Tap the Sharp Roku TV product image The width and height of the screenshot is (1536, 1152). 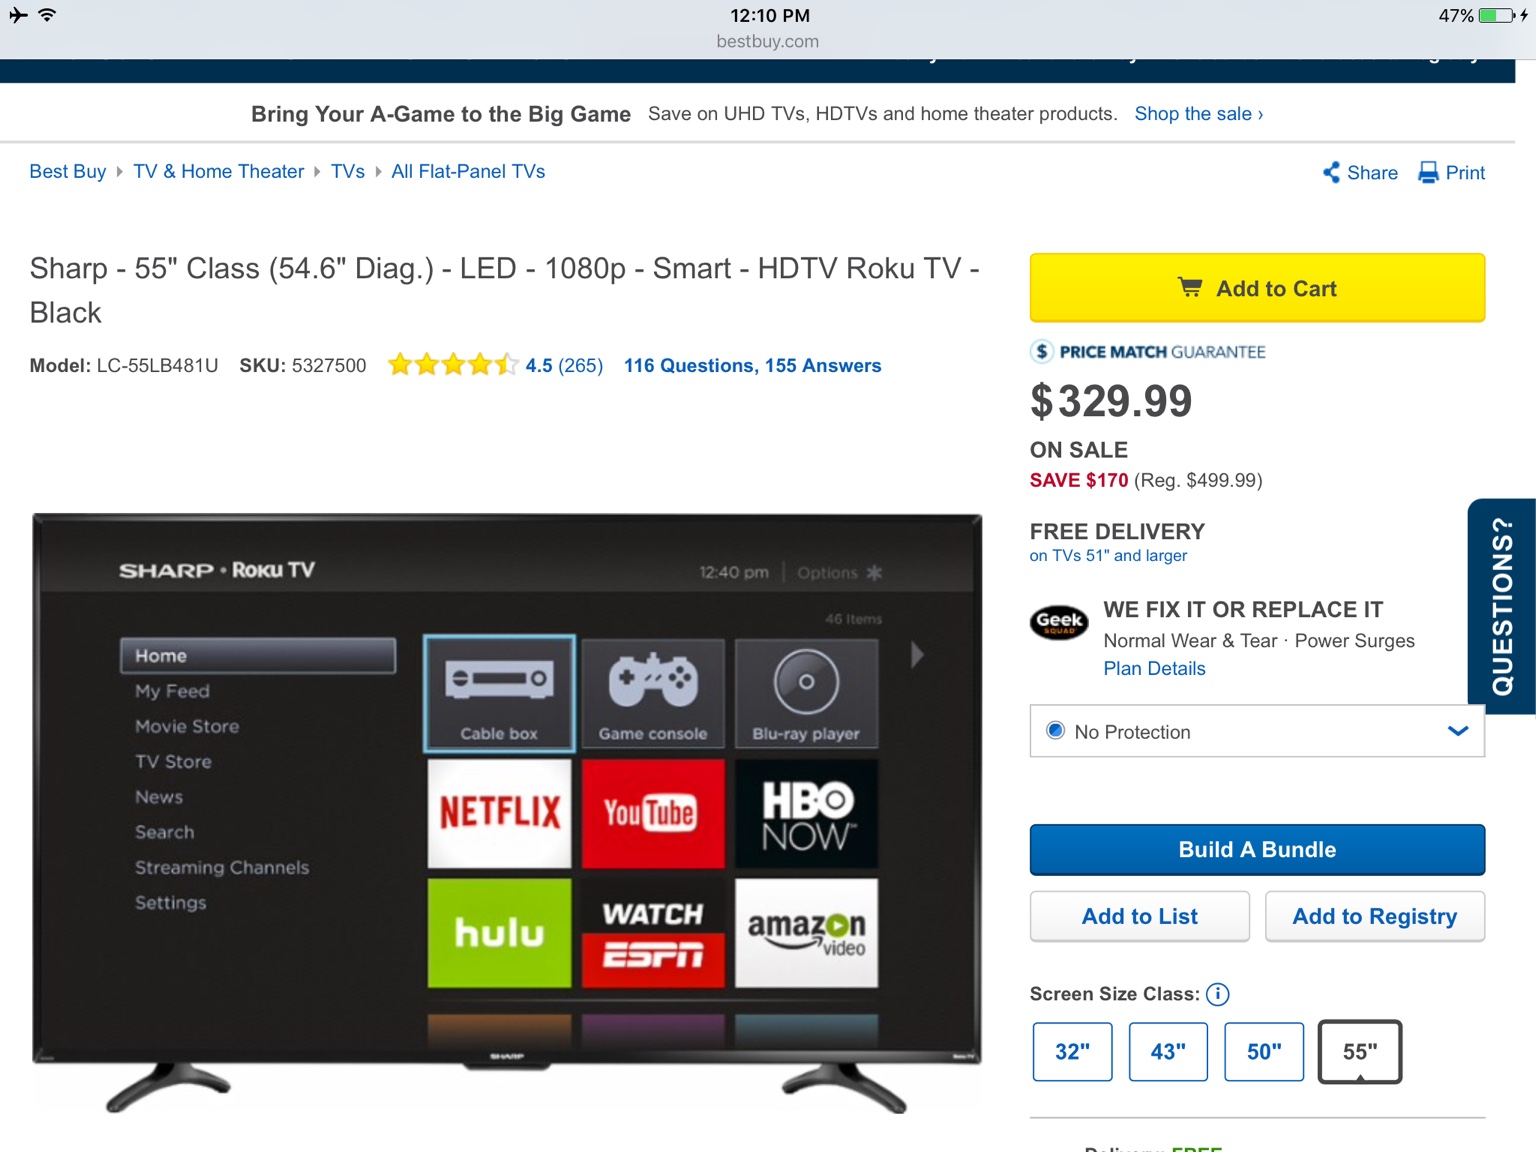point(507,810)
